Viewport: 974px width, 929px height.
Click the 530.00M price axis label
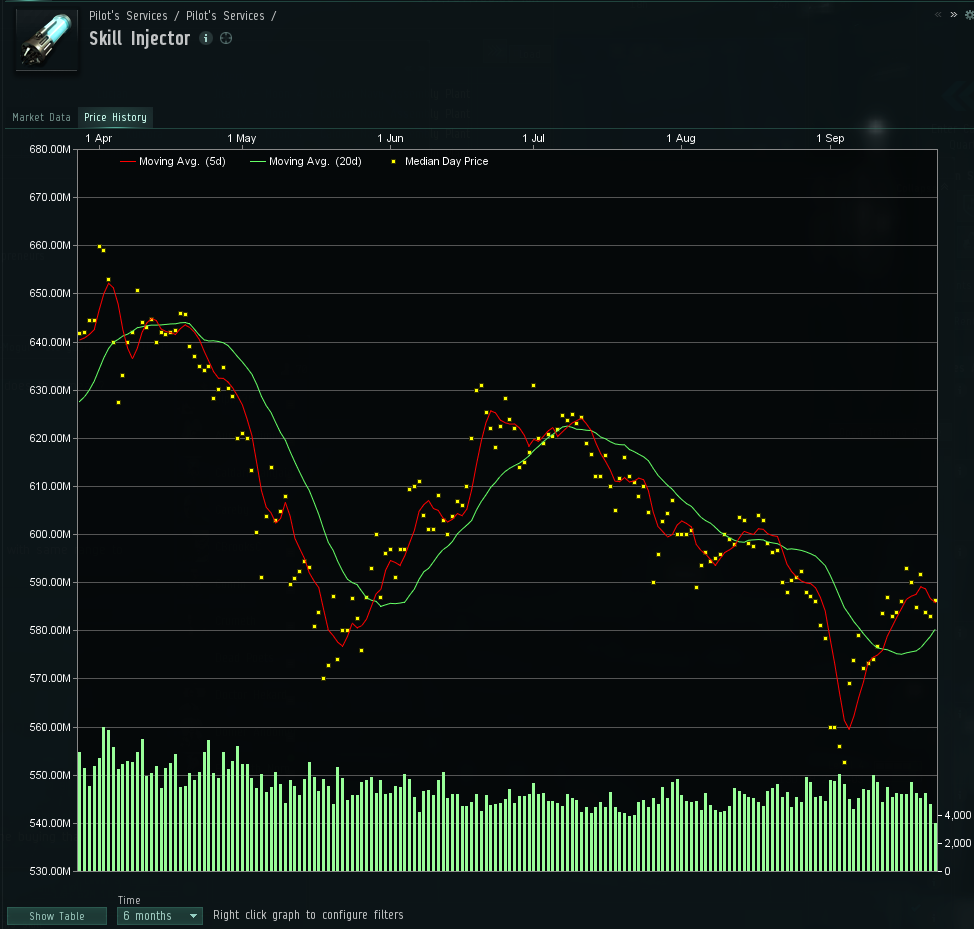[50, 871]
